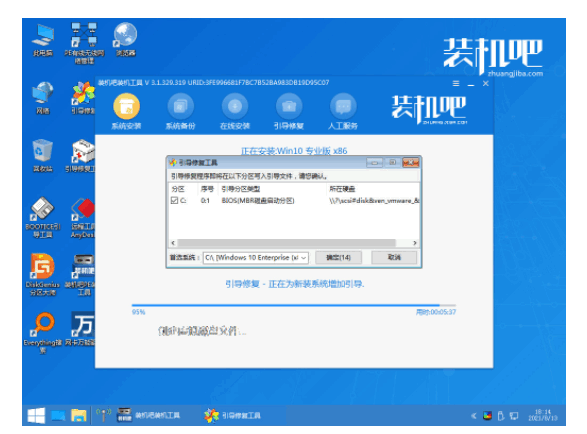Screen dimensions: 587x434
Task: Minimize the 引导修复工具 dialog
Action: [374, 162]
